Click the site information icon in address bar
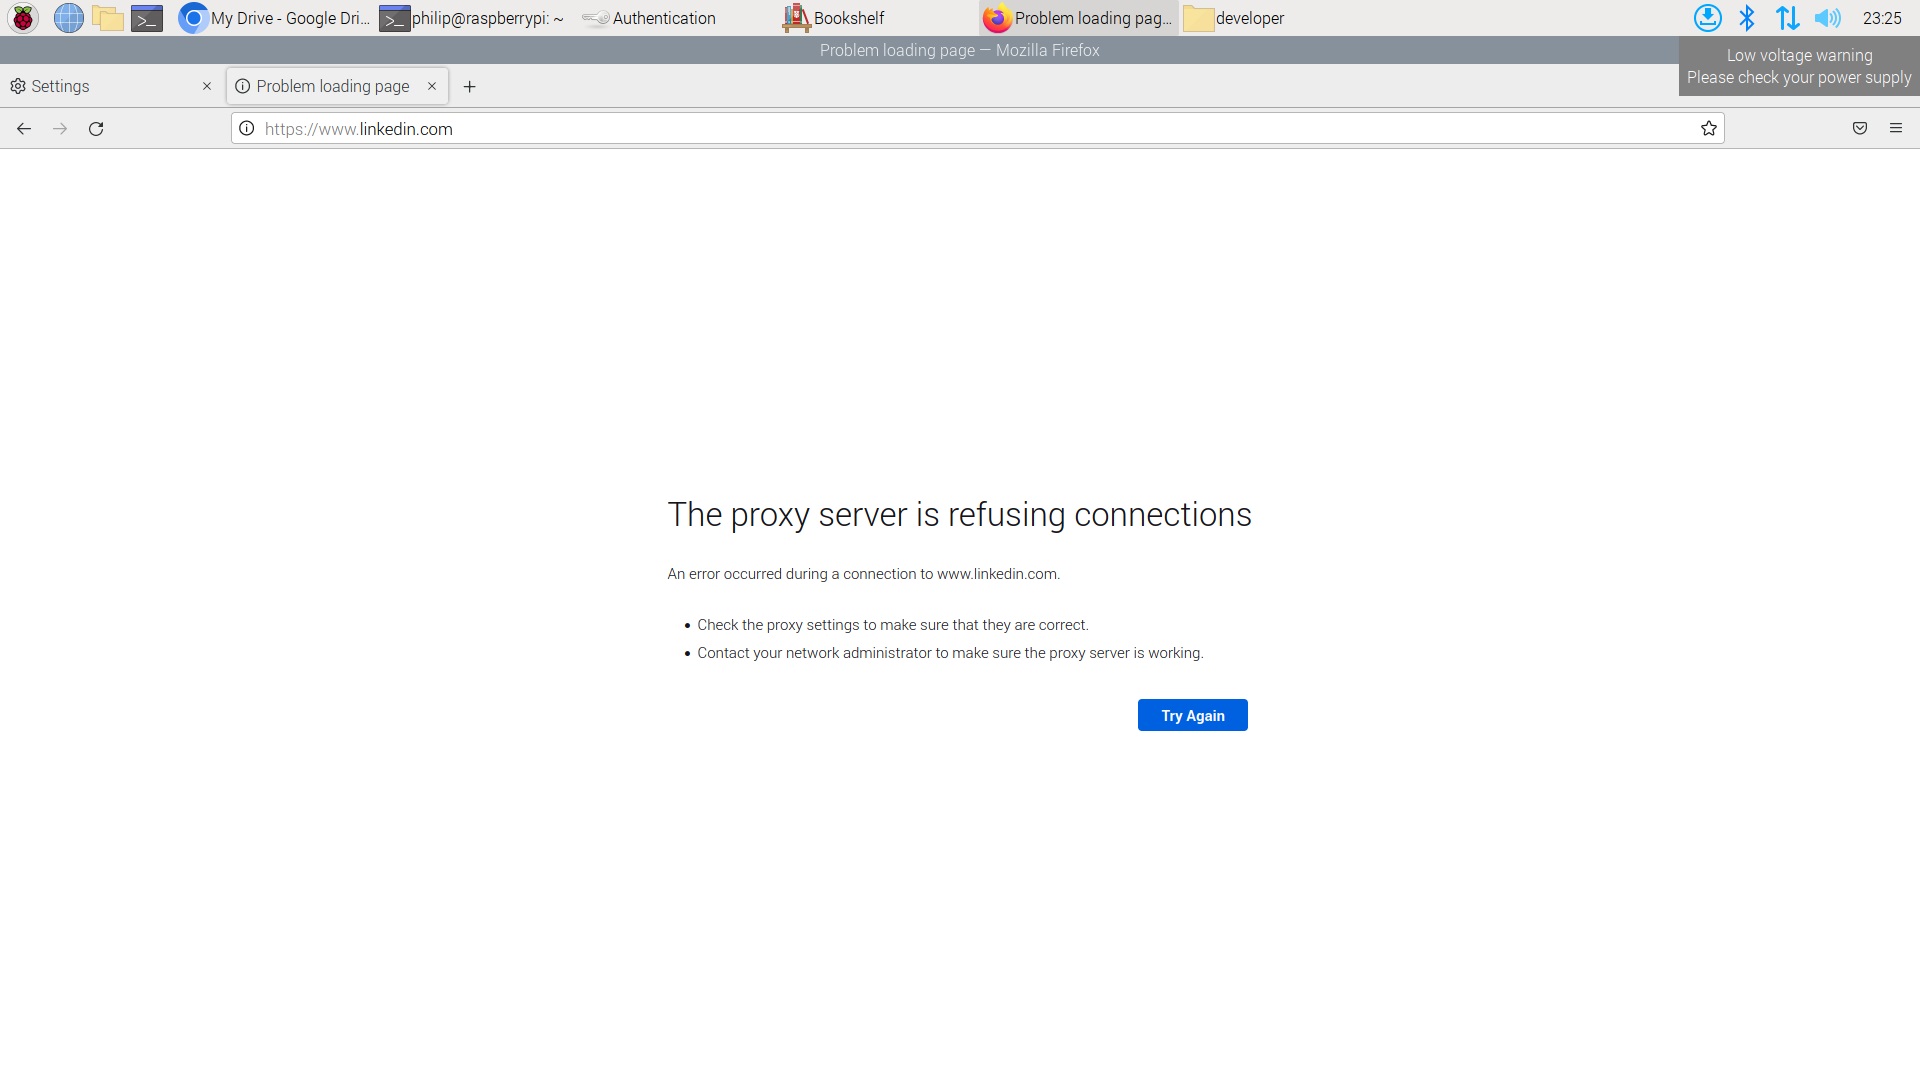This screenshot has width=1920, height=1080. pos(247,128)
